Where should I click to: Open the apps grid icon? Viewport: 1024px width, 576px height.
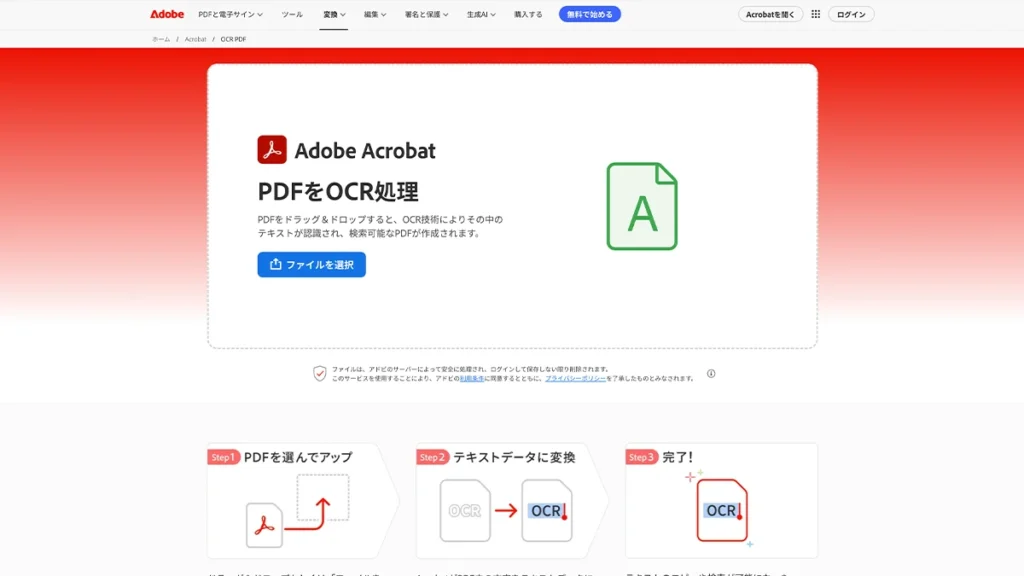(x=816, y=14)
